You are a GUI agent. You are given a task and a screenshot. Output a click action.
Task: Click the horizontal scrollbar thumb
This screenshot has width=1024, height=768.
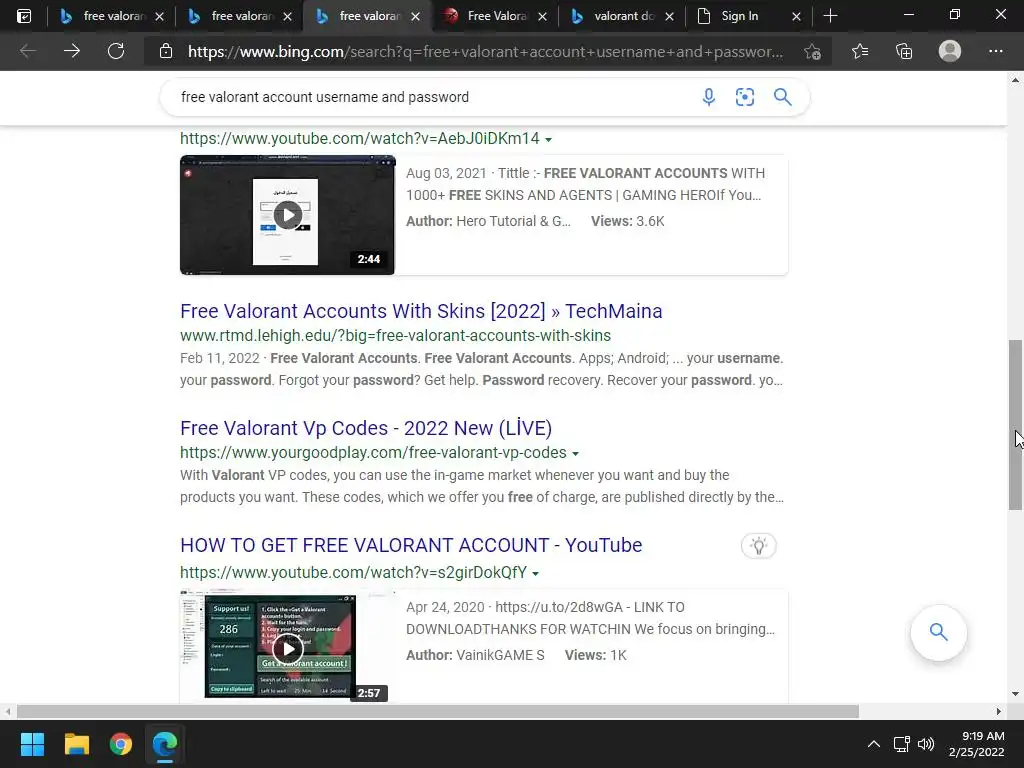[438, 711]
